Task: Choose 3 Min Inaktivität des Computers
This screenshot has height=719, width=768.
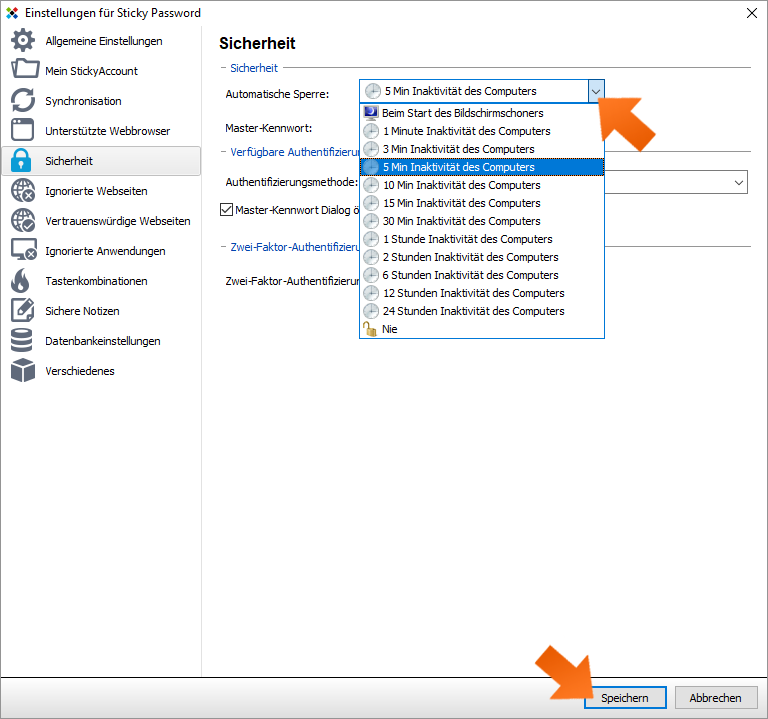Action: click(482, 149)
